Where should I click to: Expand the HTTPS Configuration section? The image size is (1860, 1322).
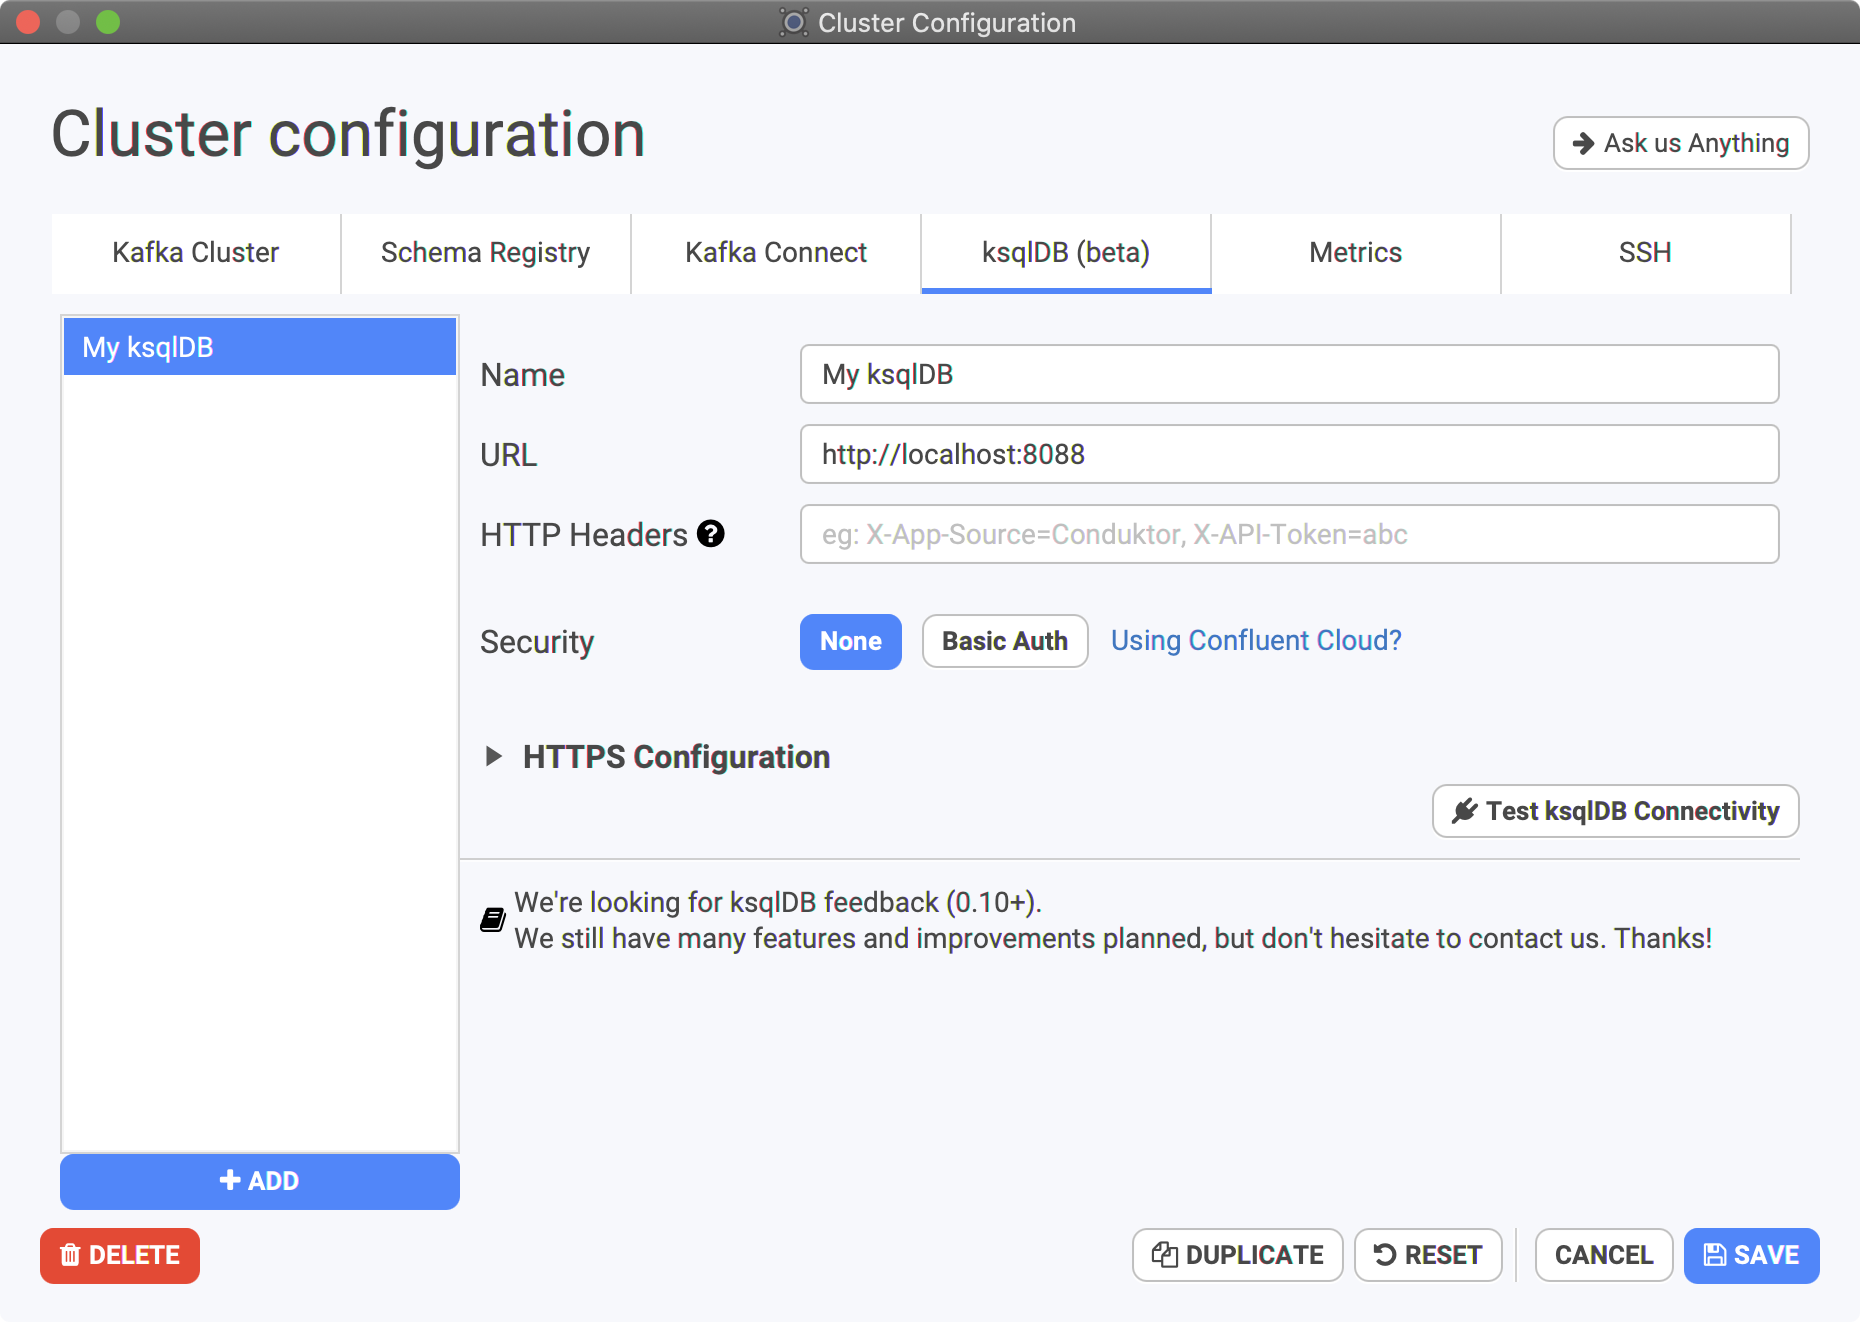point(493,756)
